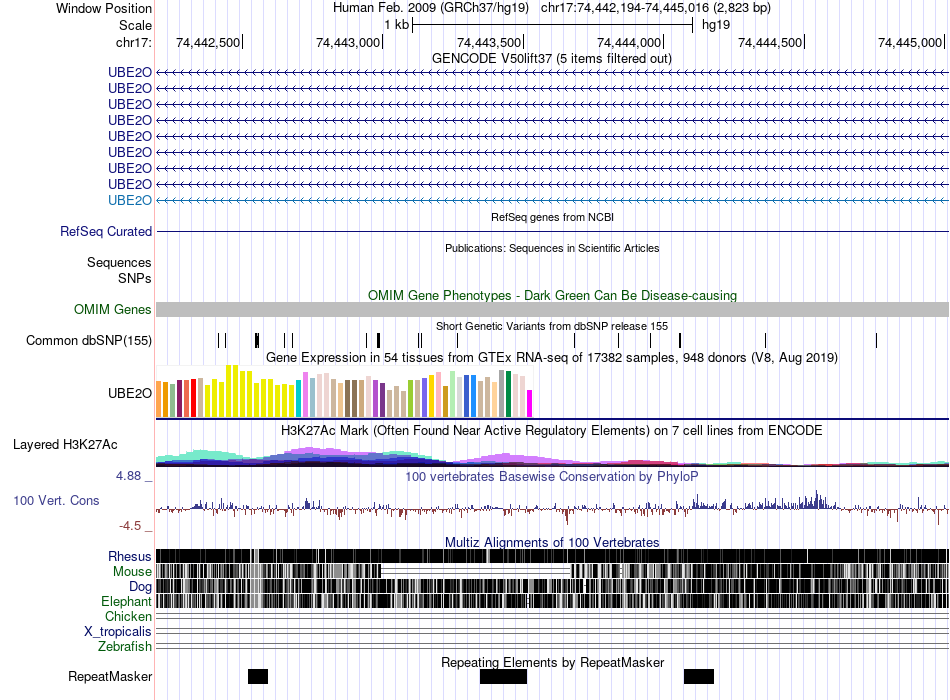Click the rightmost dbSNP variant tick mark
Viewport: 950px width, 700px height.
pos(876,341)
